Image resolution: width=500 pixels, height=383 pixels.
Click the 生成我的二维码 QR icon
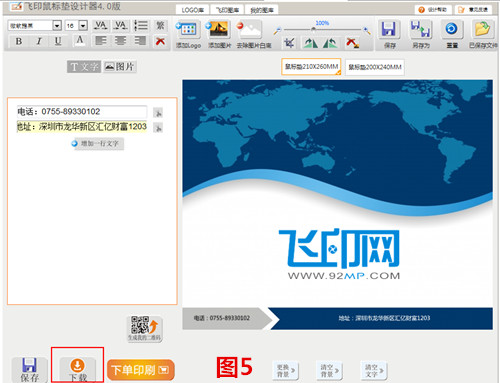(x=144, y=329)
